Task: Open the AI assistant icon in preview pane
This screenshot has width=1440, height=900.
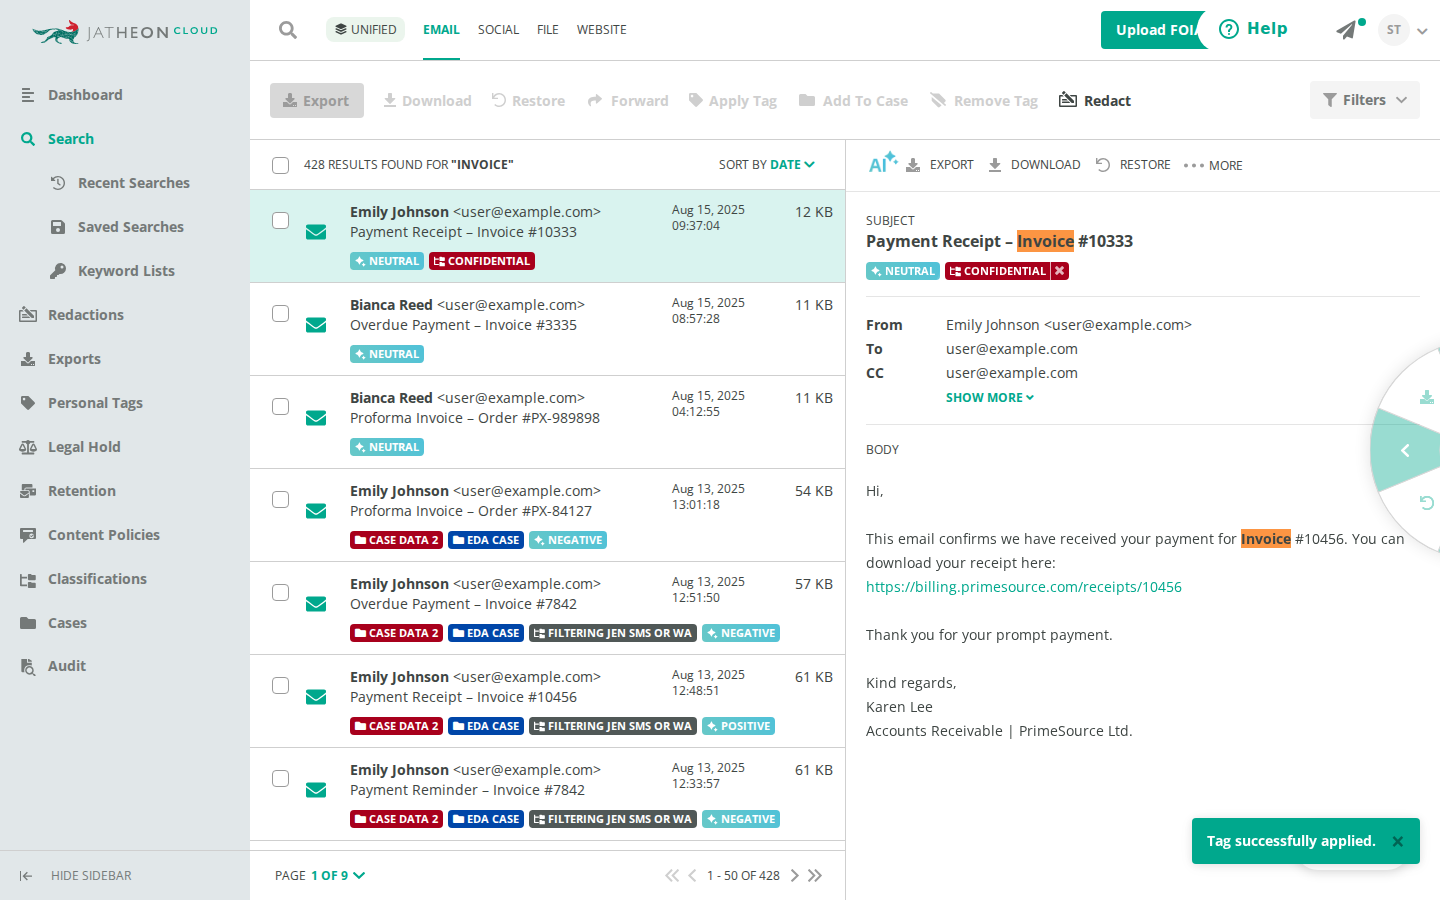Action: coord(882,163)
